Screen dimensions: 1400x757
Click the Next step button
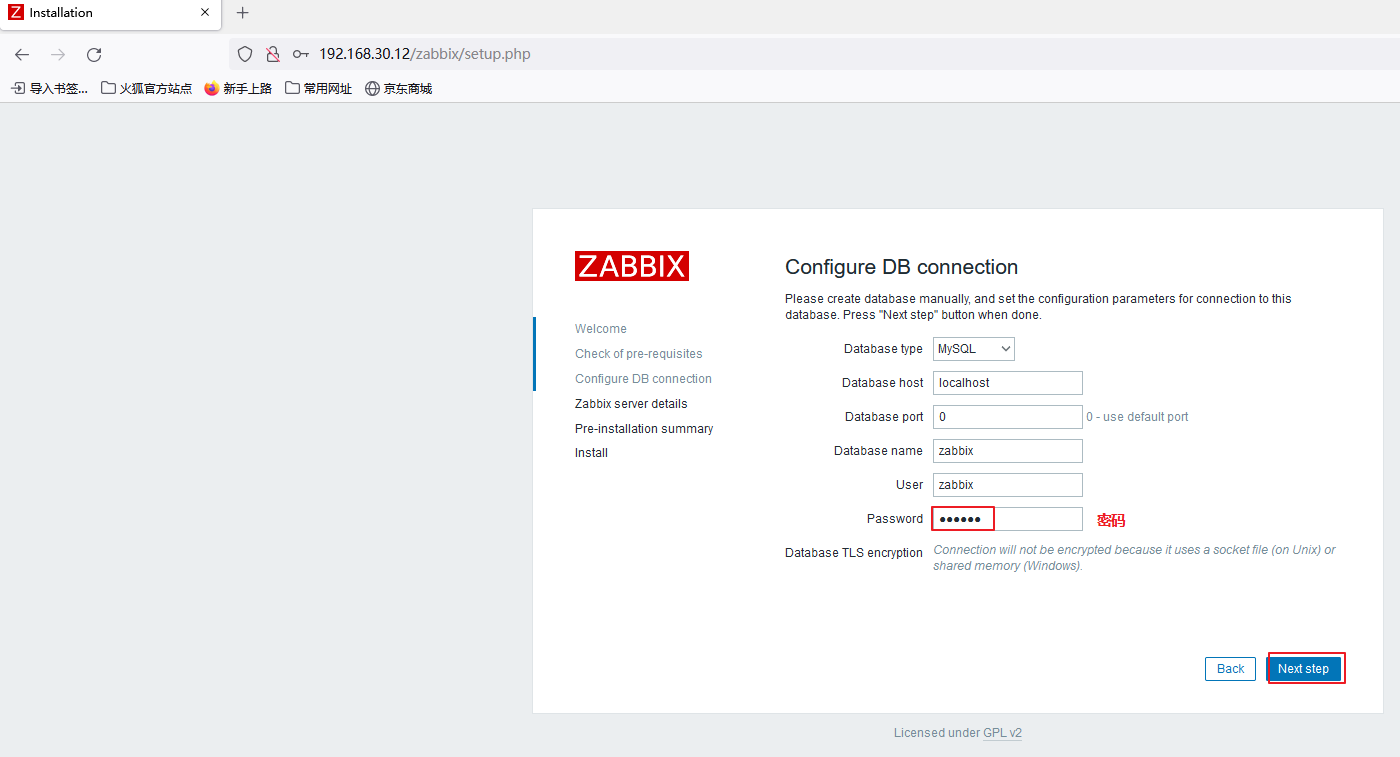click(1304, 669)
